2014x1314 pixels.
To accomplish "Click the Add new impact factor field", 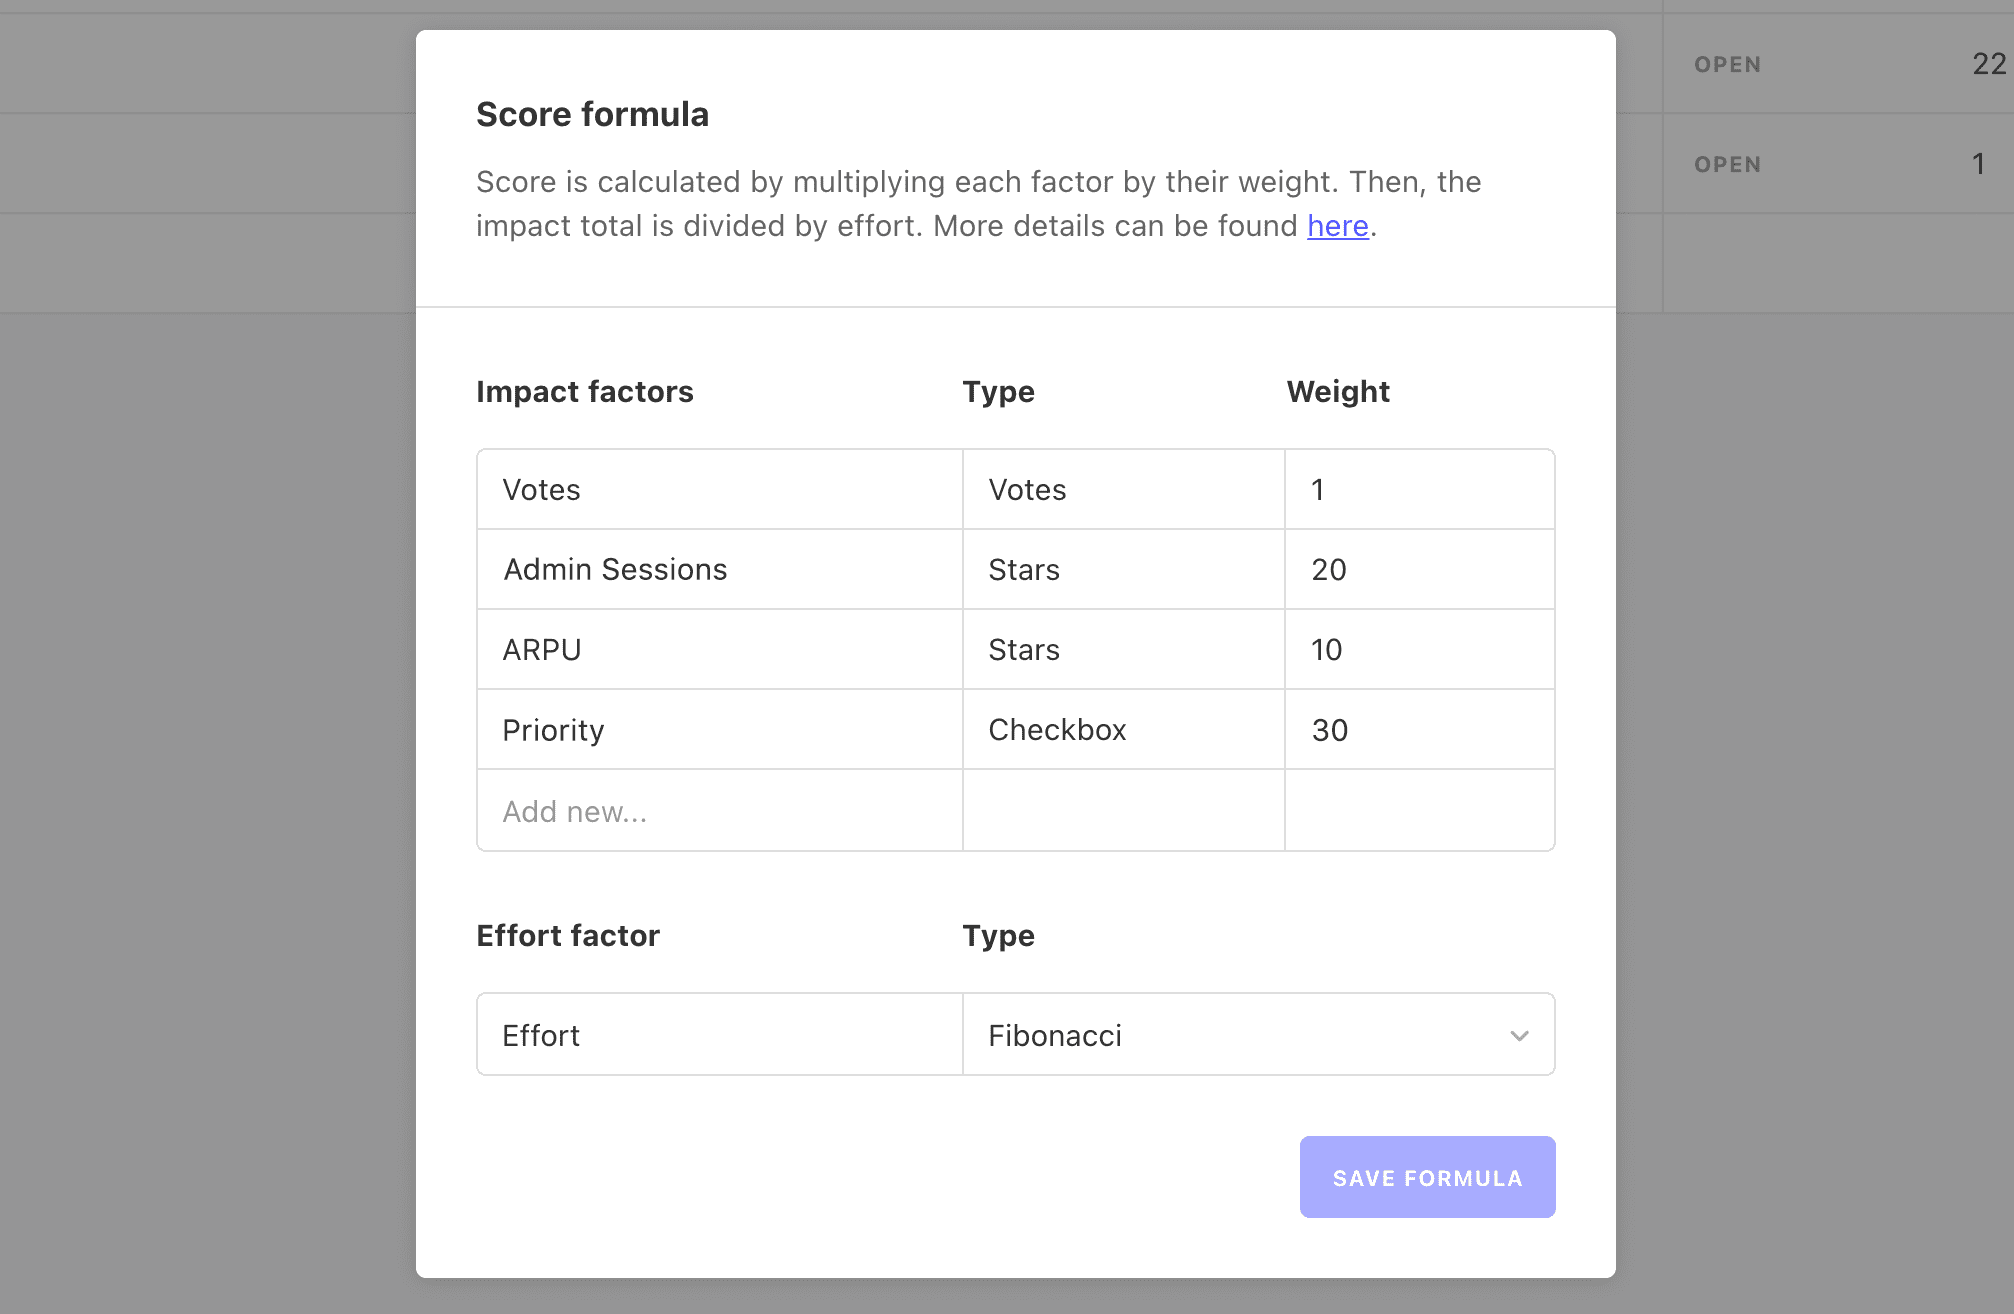I will pyautogui.click(x=718, y=810).
